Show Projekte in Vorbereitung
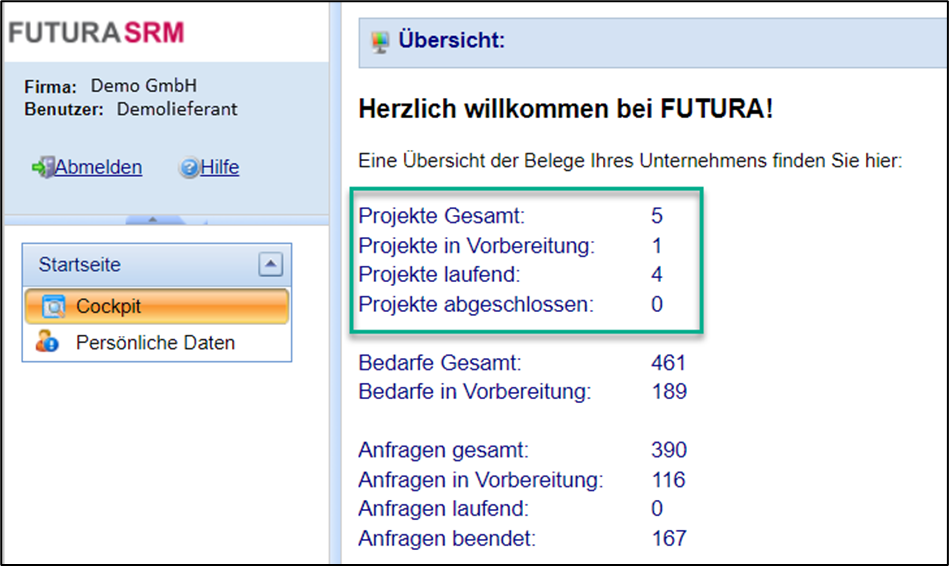This screenshot has width=949, height=566. point(476,245)
